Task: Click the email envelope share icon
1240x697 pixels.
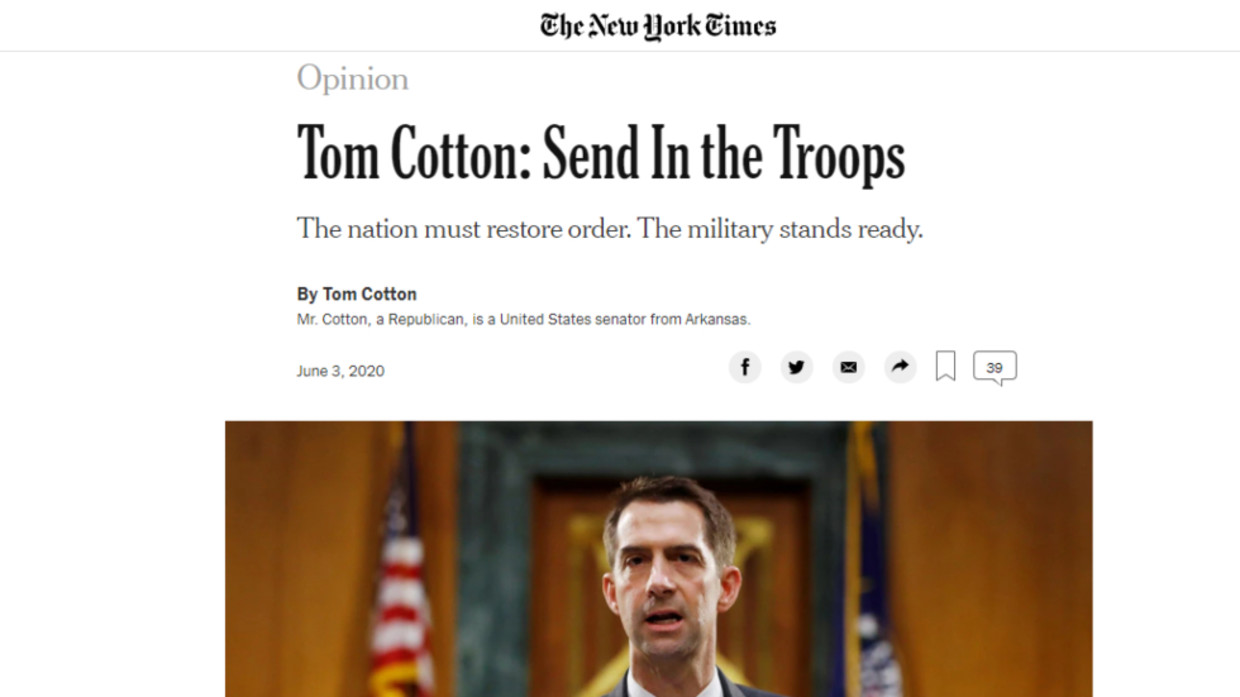Action: coord(848,367)
